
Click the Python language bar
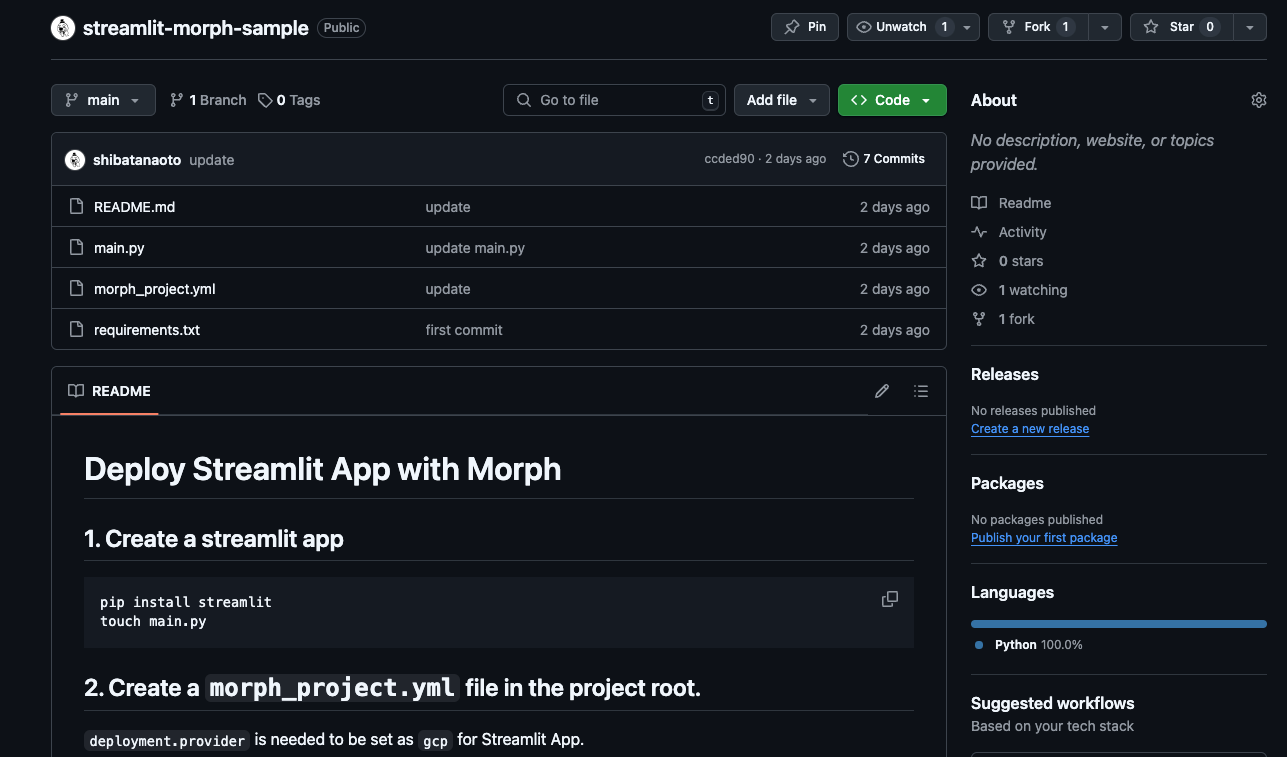click(x=1119, y=624)
